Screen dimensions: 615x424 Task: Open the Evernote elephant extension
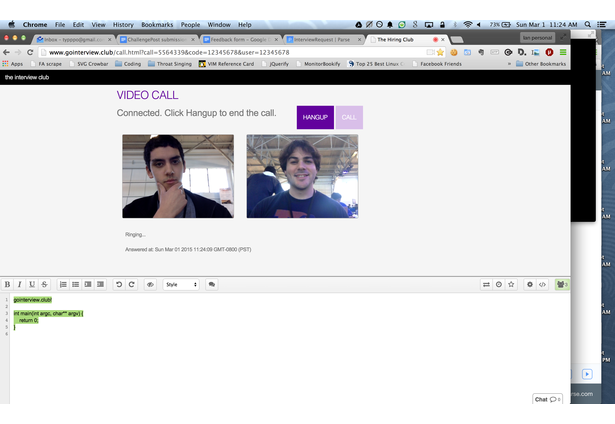point(481,52)
